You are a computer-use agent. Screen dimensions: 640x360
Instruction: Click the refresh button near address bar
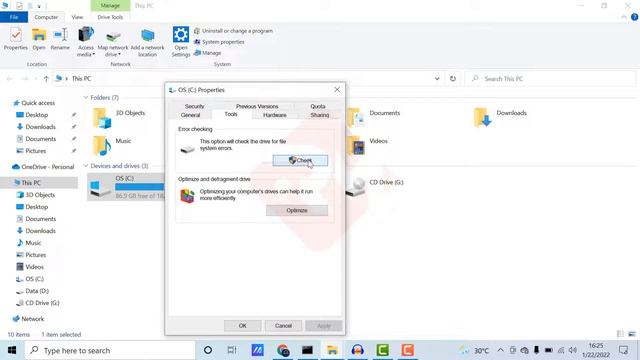click(x=453, y=78)
